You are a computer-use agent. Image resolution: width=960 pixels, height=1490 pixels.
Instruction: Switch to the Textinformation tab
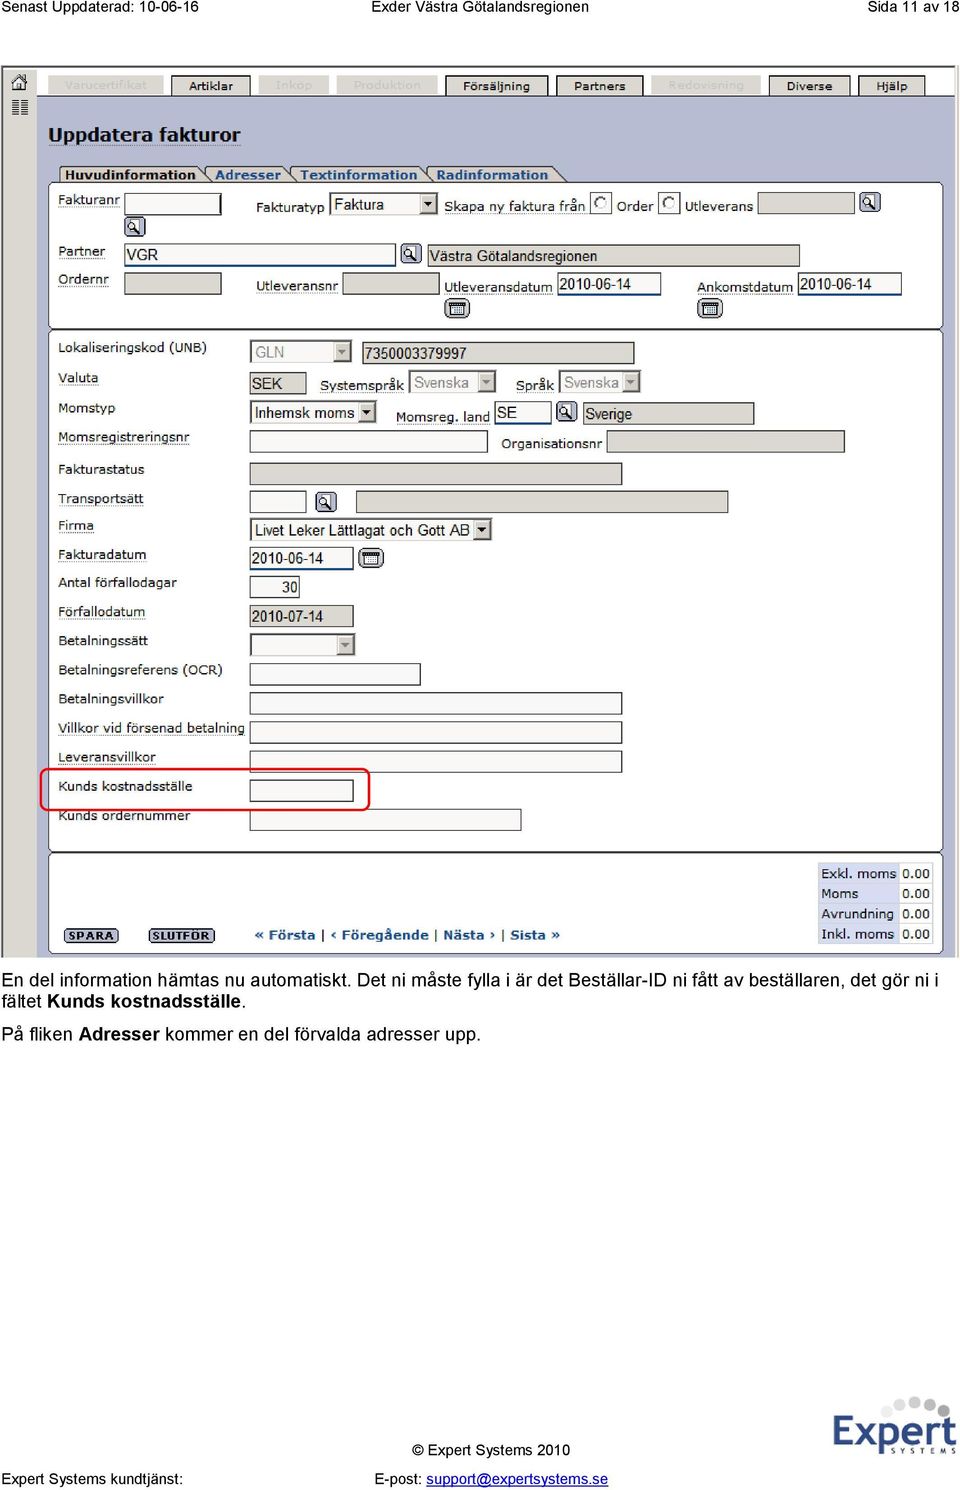(358, 174)
